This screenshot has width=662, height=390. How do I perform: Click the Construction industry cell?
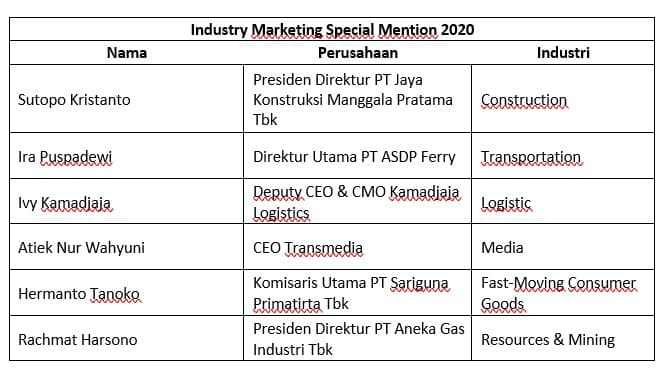[x=563, y=99]
